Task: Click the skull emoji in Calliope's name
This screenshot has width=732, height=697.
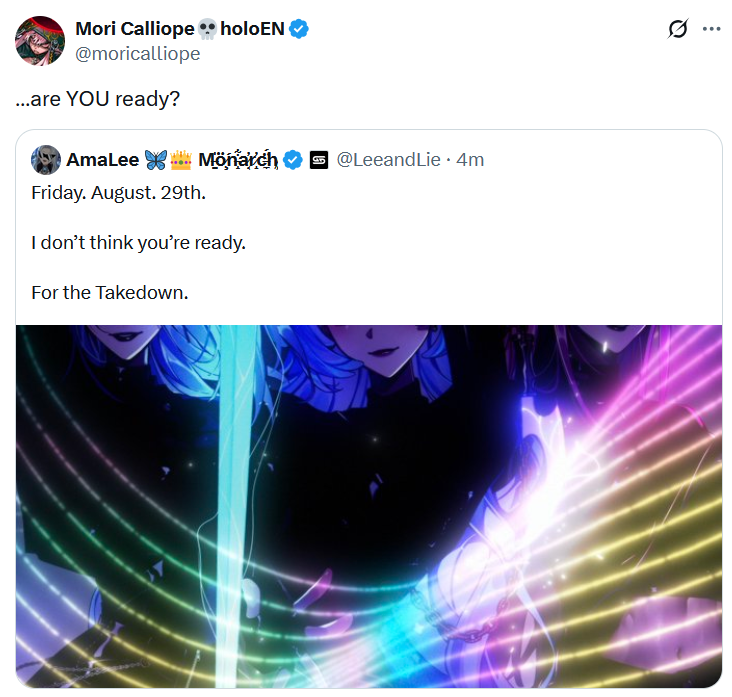Action: (207, 29)
